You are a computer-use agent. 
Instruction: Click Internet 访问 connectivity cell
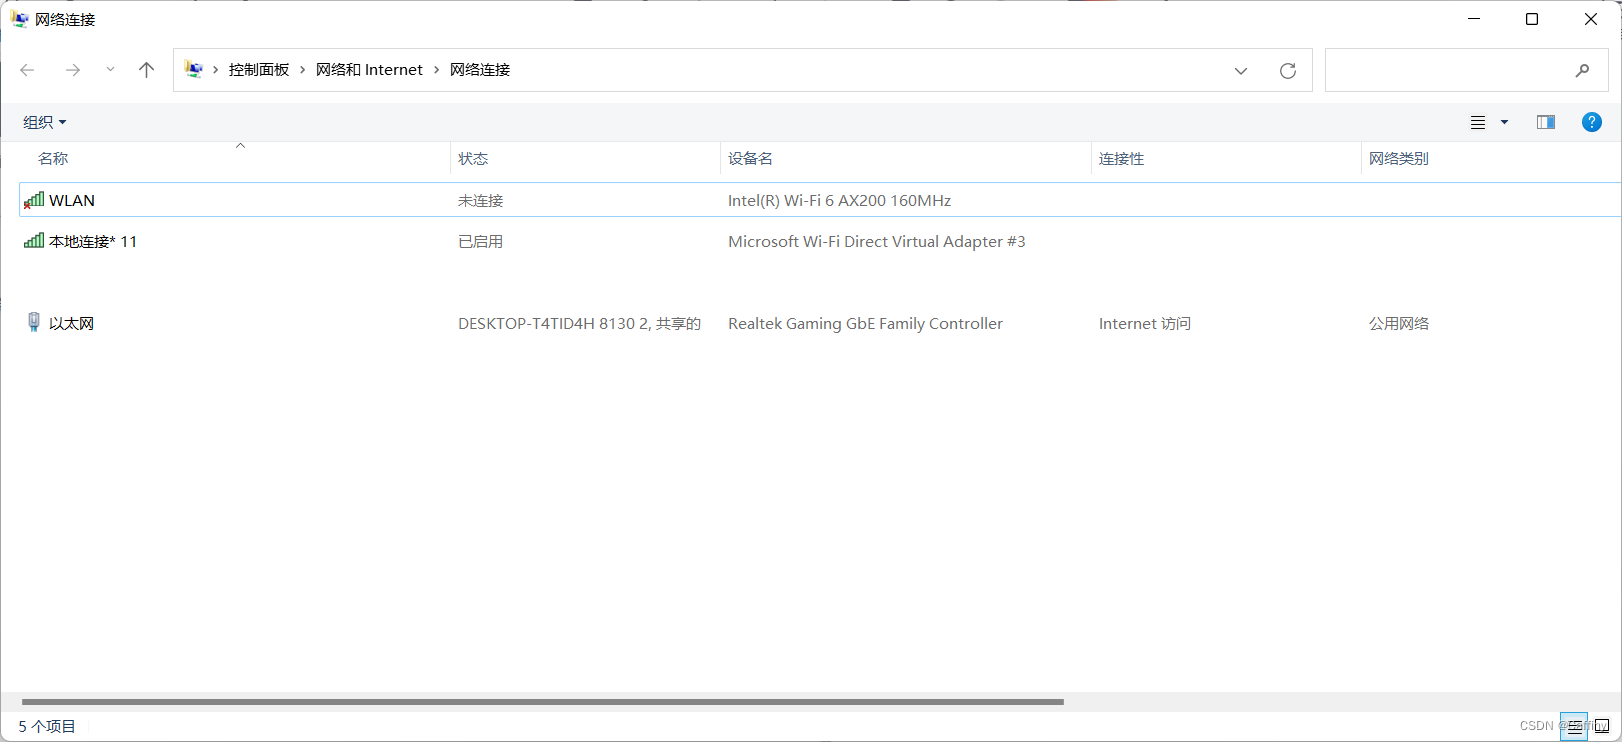[1145, 324]
